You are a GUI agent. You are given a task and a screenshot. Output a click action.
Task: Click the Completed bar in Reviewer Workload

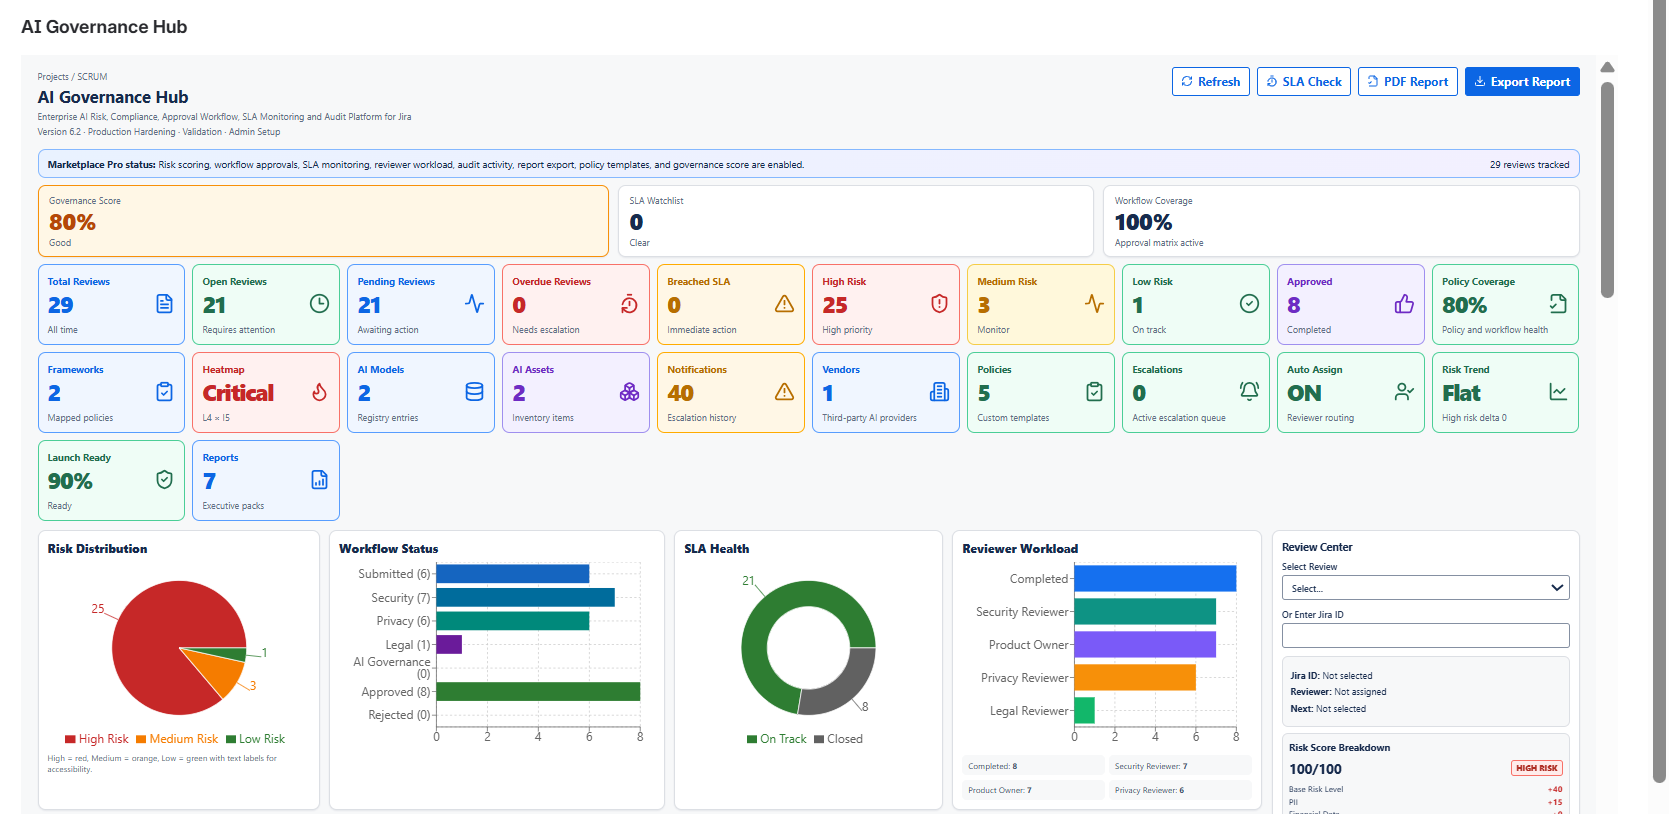point(1155,579)
